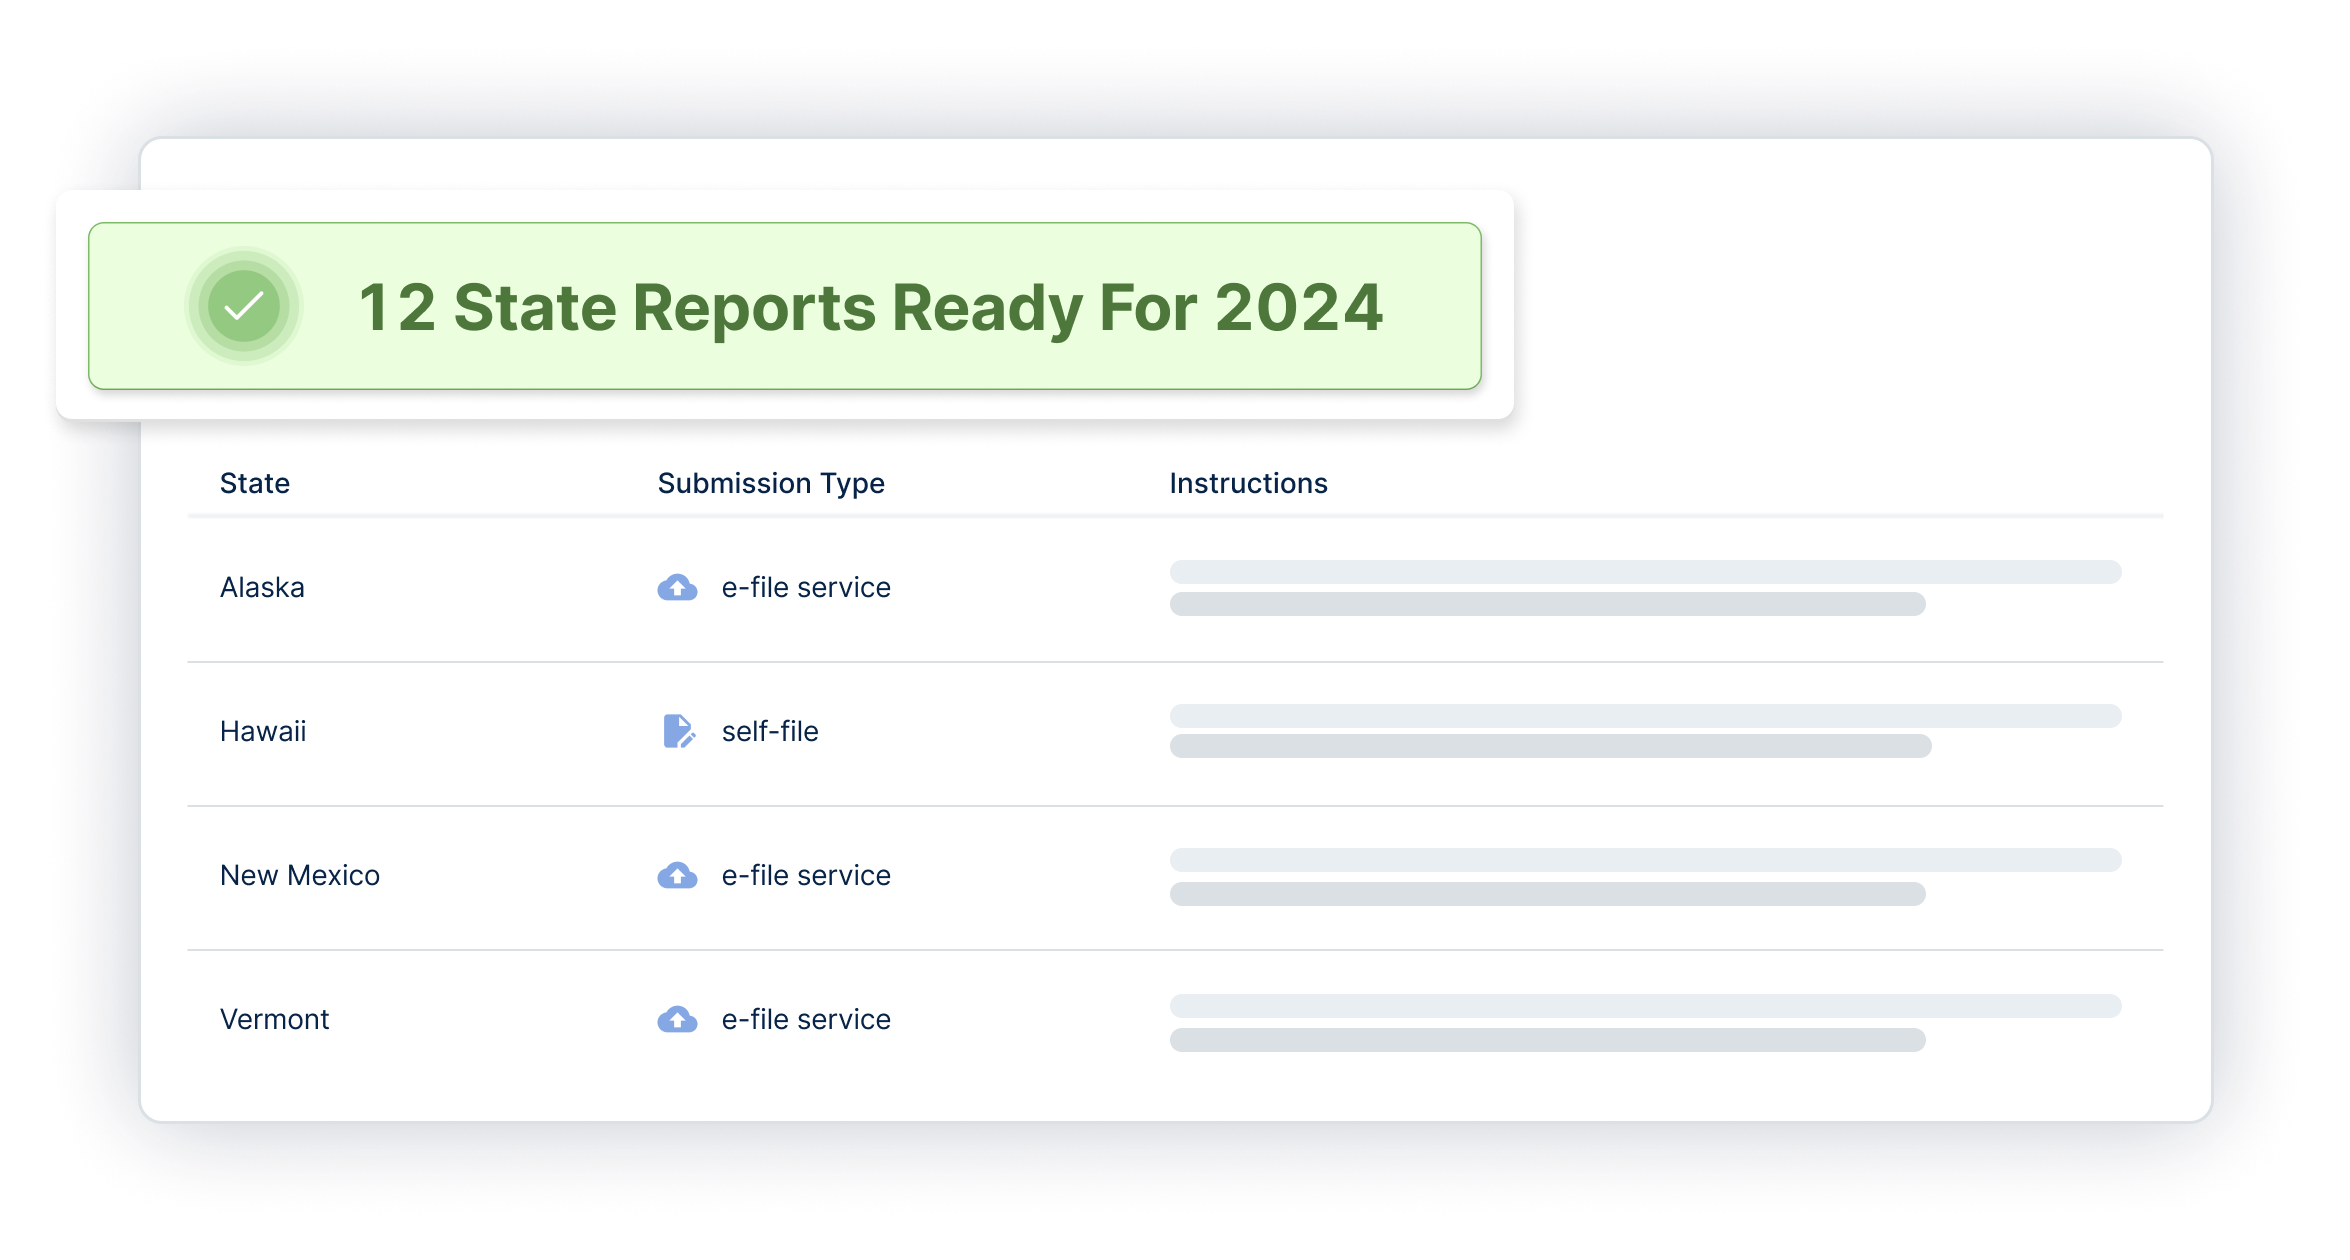Click the green checkmark success icon
The image size is (2350, 1260).
coord(243,306)
